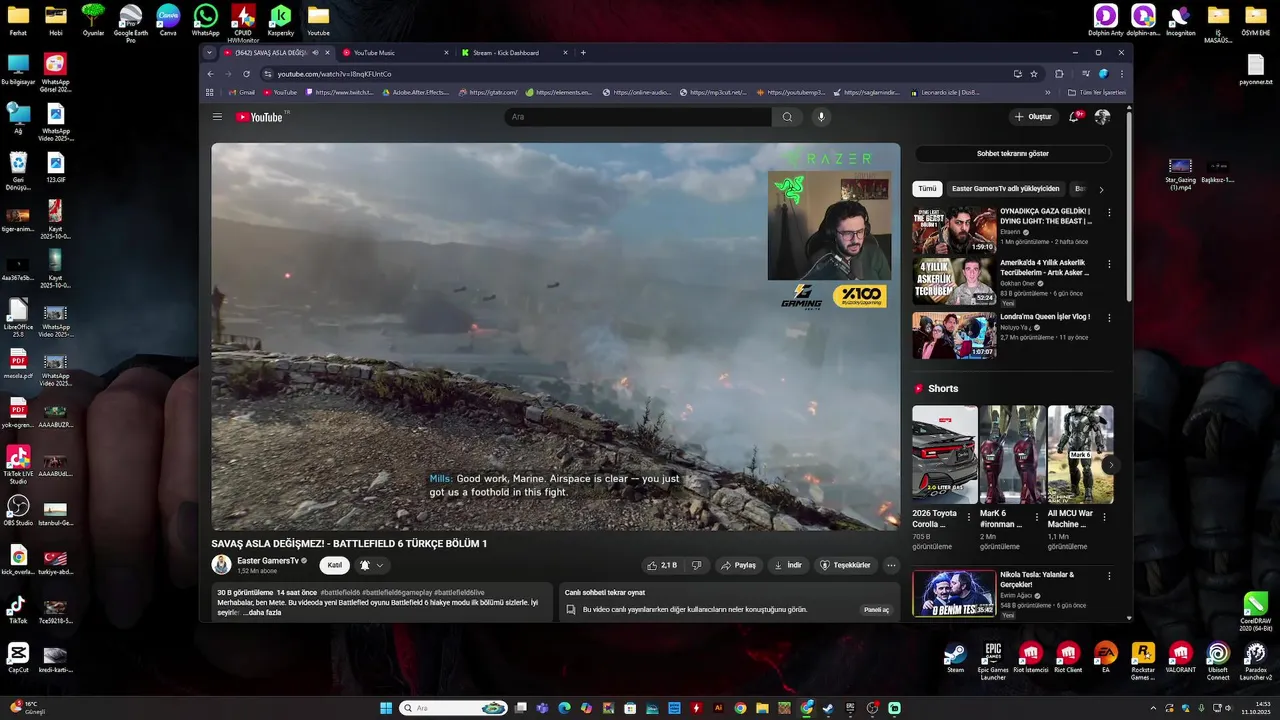Click the #battlefield6gameplay hashtag
Viewport: 1280px width, 720px height.
coord(397,592)
